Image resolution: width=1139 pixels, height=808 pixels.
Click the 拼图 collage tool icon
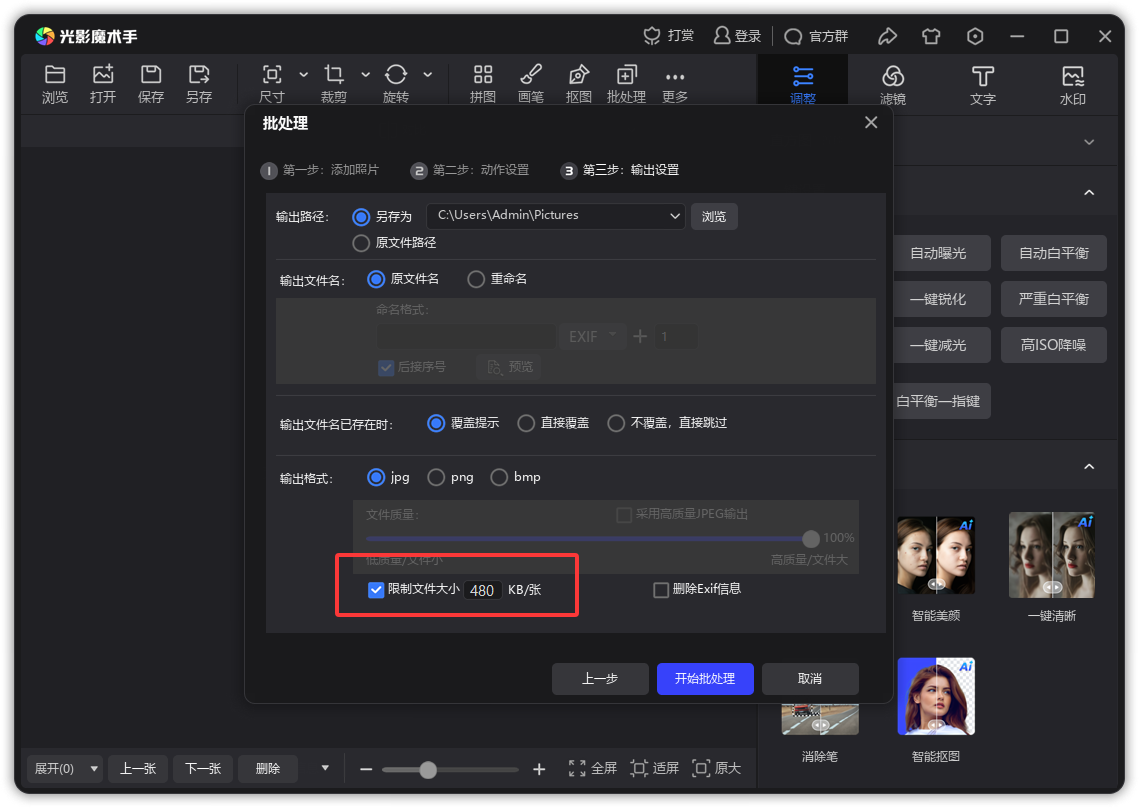click(483, 75)
